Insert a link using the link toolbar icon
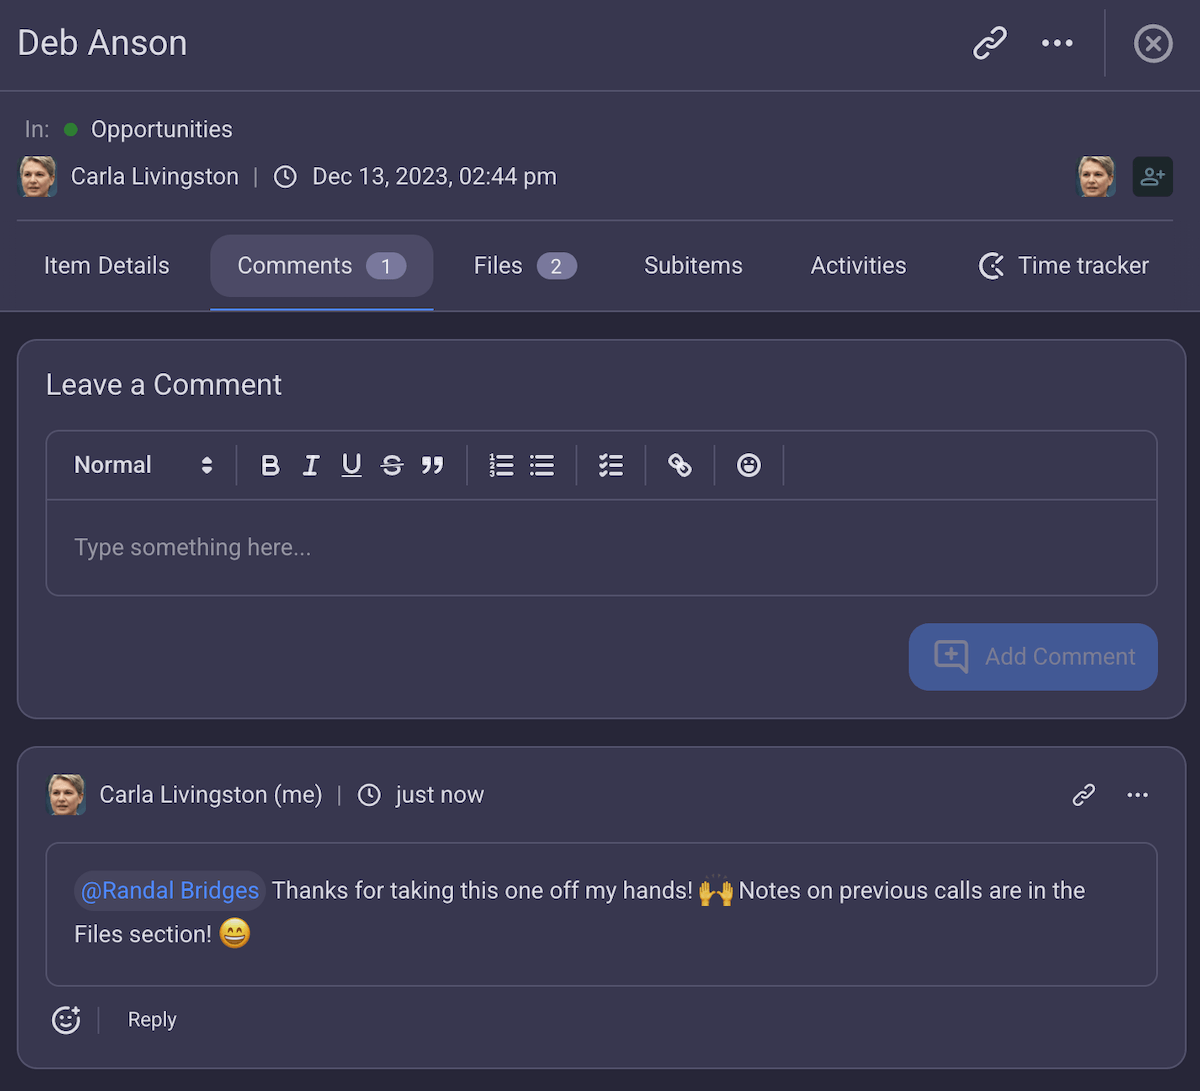 pos(680,465)
